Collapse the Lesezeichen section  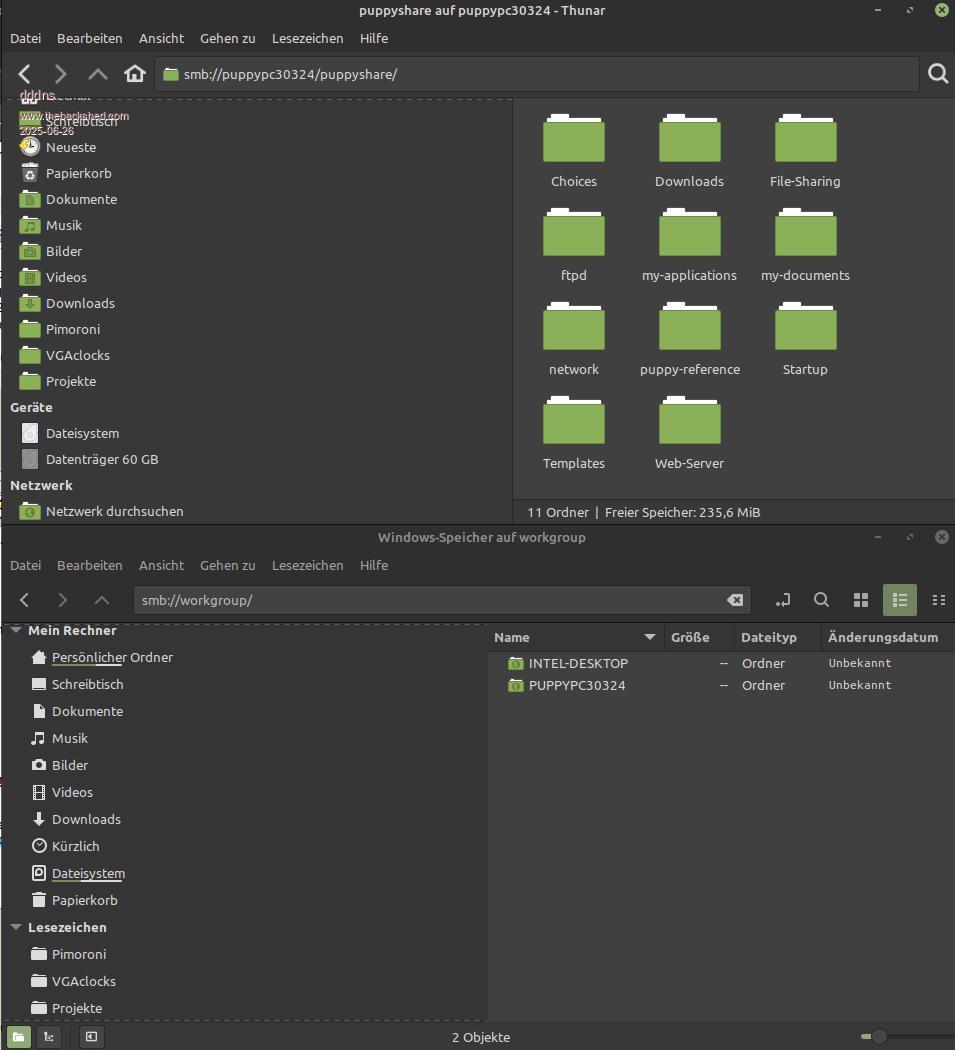point(16,928)
